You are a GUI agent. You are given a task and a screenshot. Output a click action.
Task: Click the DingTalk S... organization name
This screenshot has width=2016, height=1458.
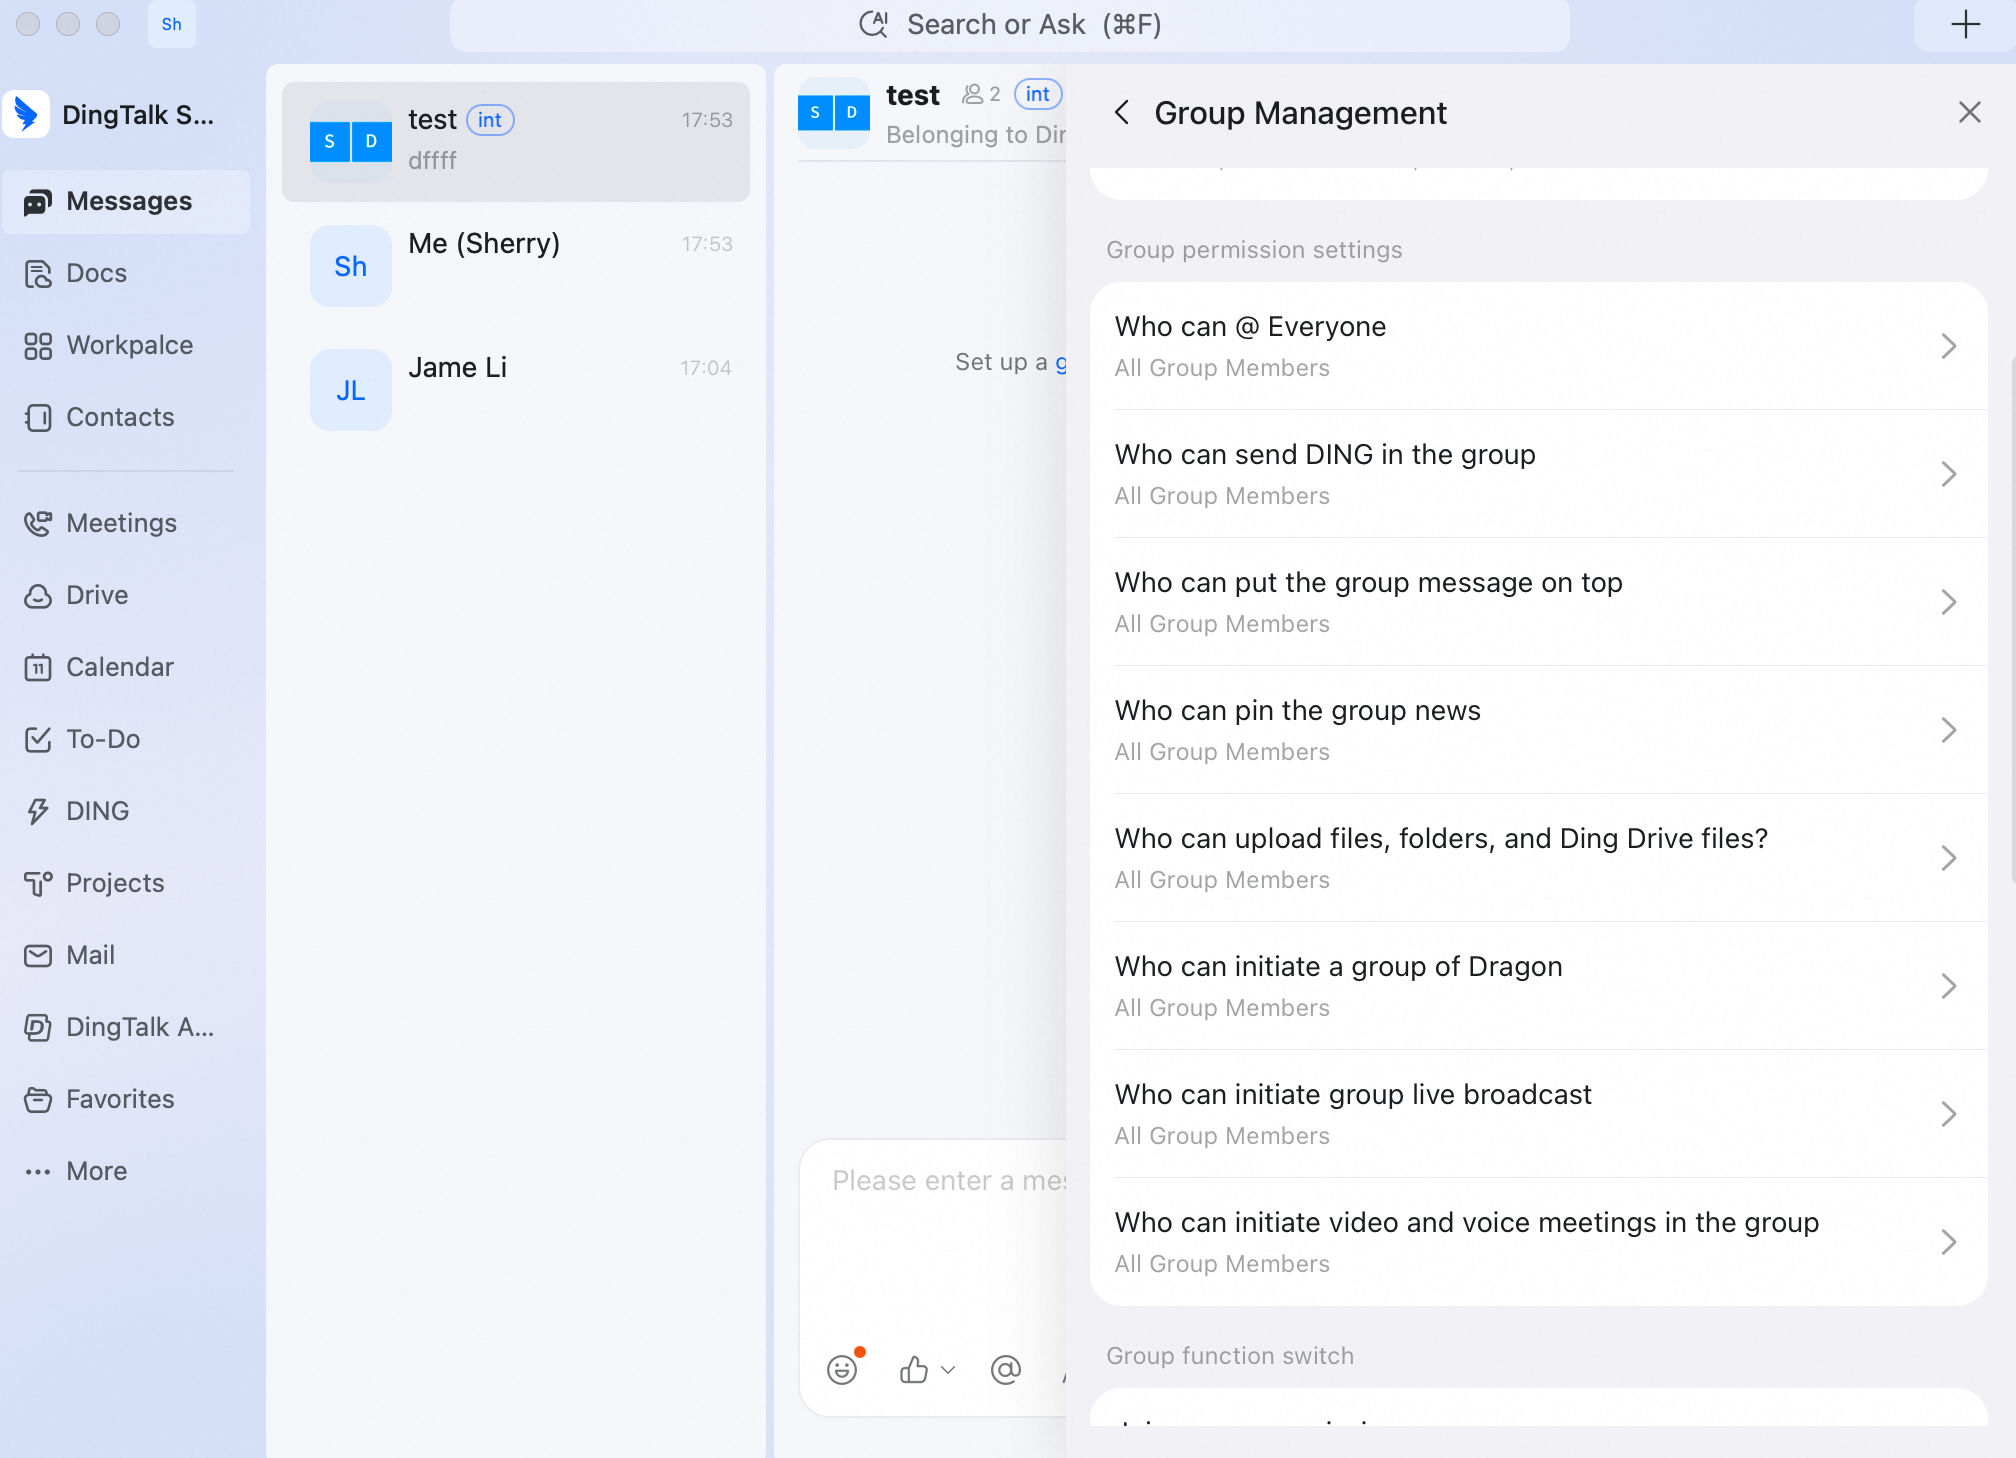[138, 115]
